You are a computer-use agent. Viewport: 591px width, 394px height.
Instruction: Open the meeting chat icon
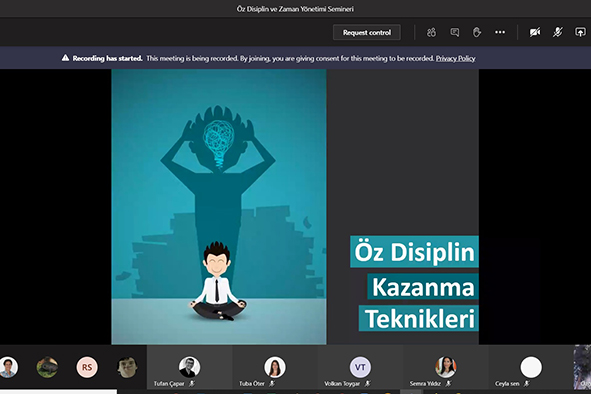(455, 32)
